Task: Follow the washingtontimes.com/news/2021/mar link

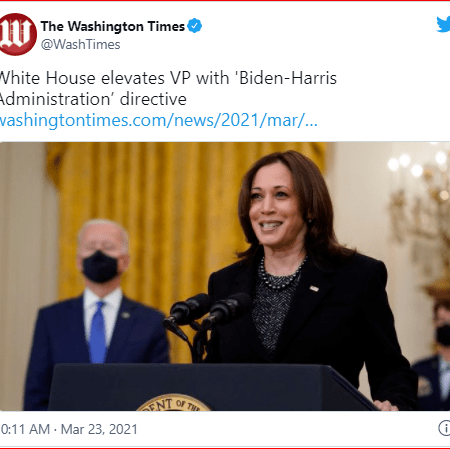Action: click(158, 120)
